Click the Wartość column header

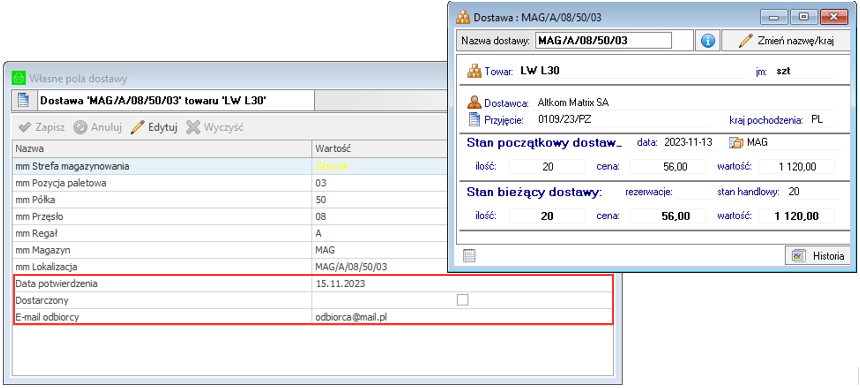click(x=380, y=148)
